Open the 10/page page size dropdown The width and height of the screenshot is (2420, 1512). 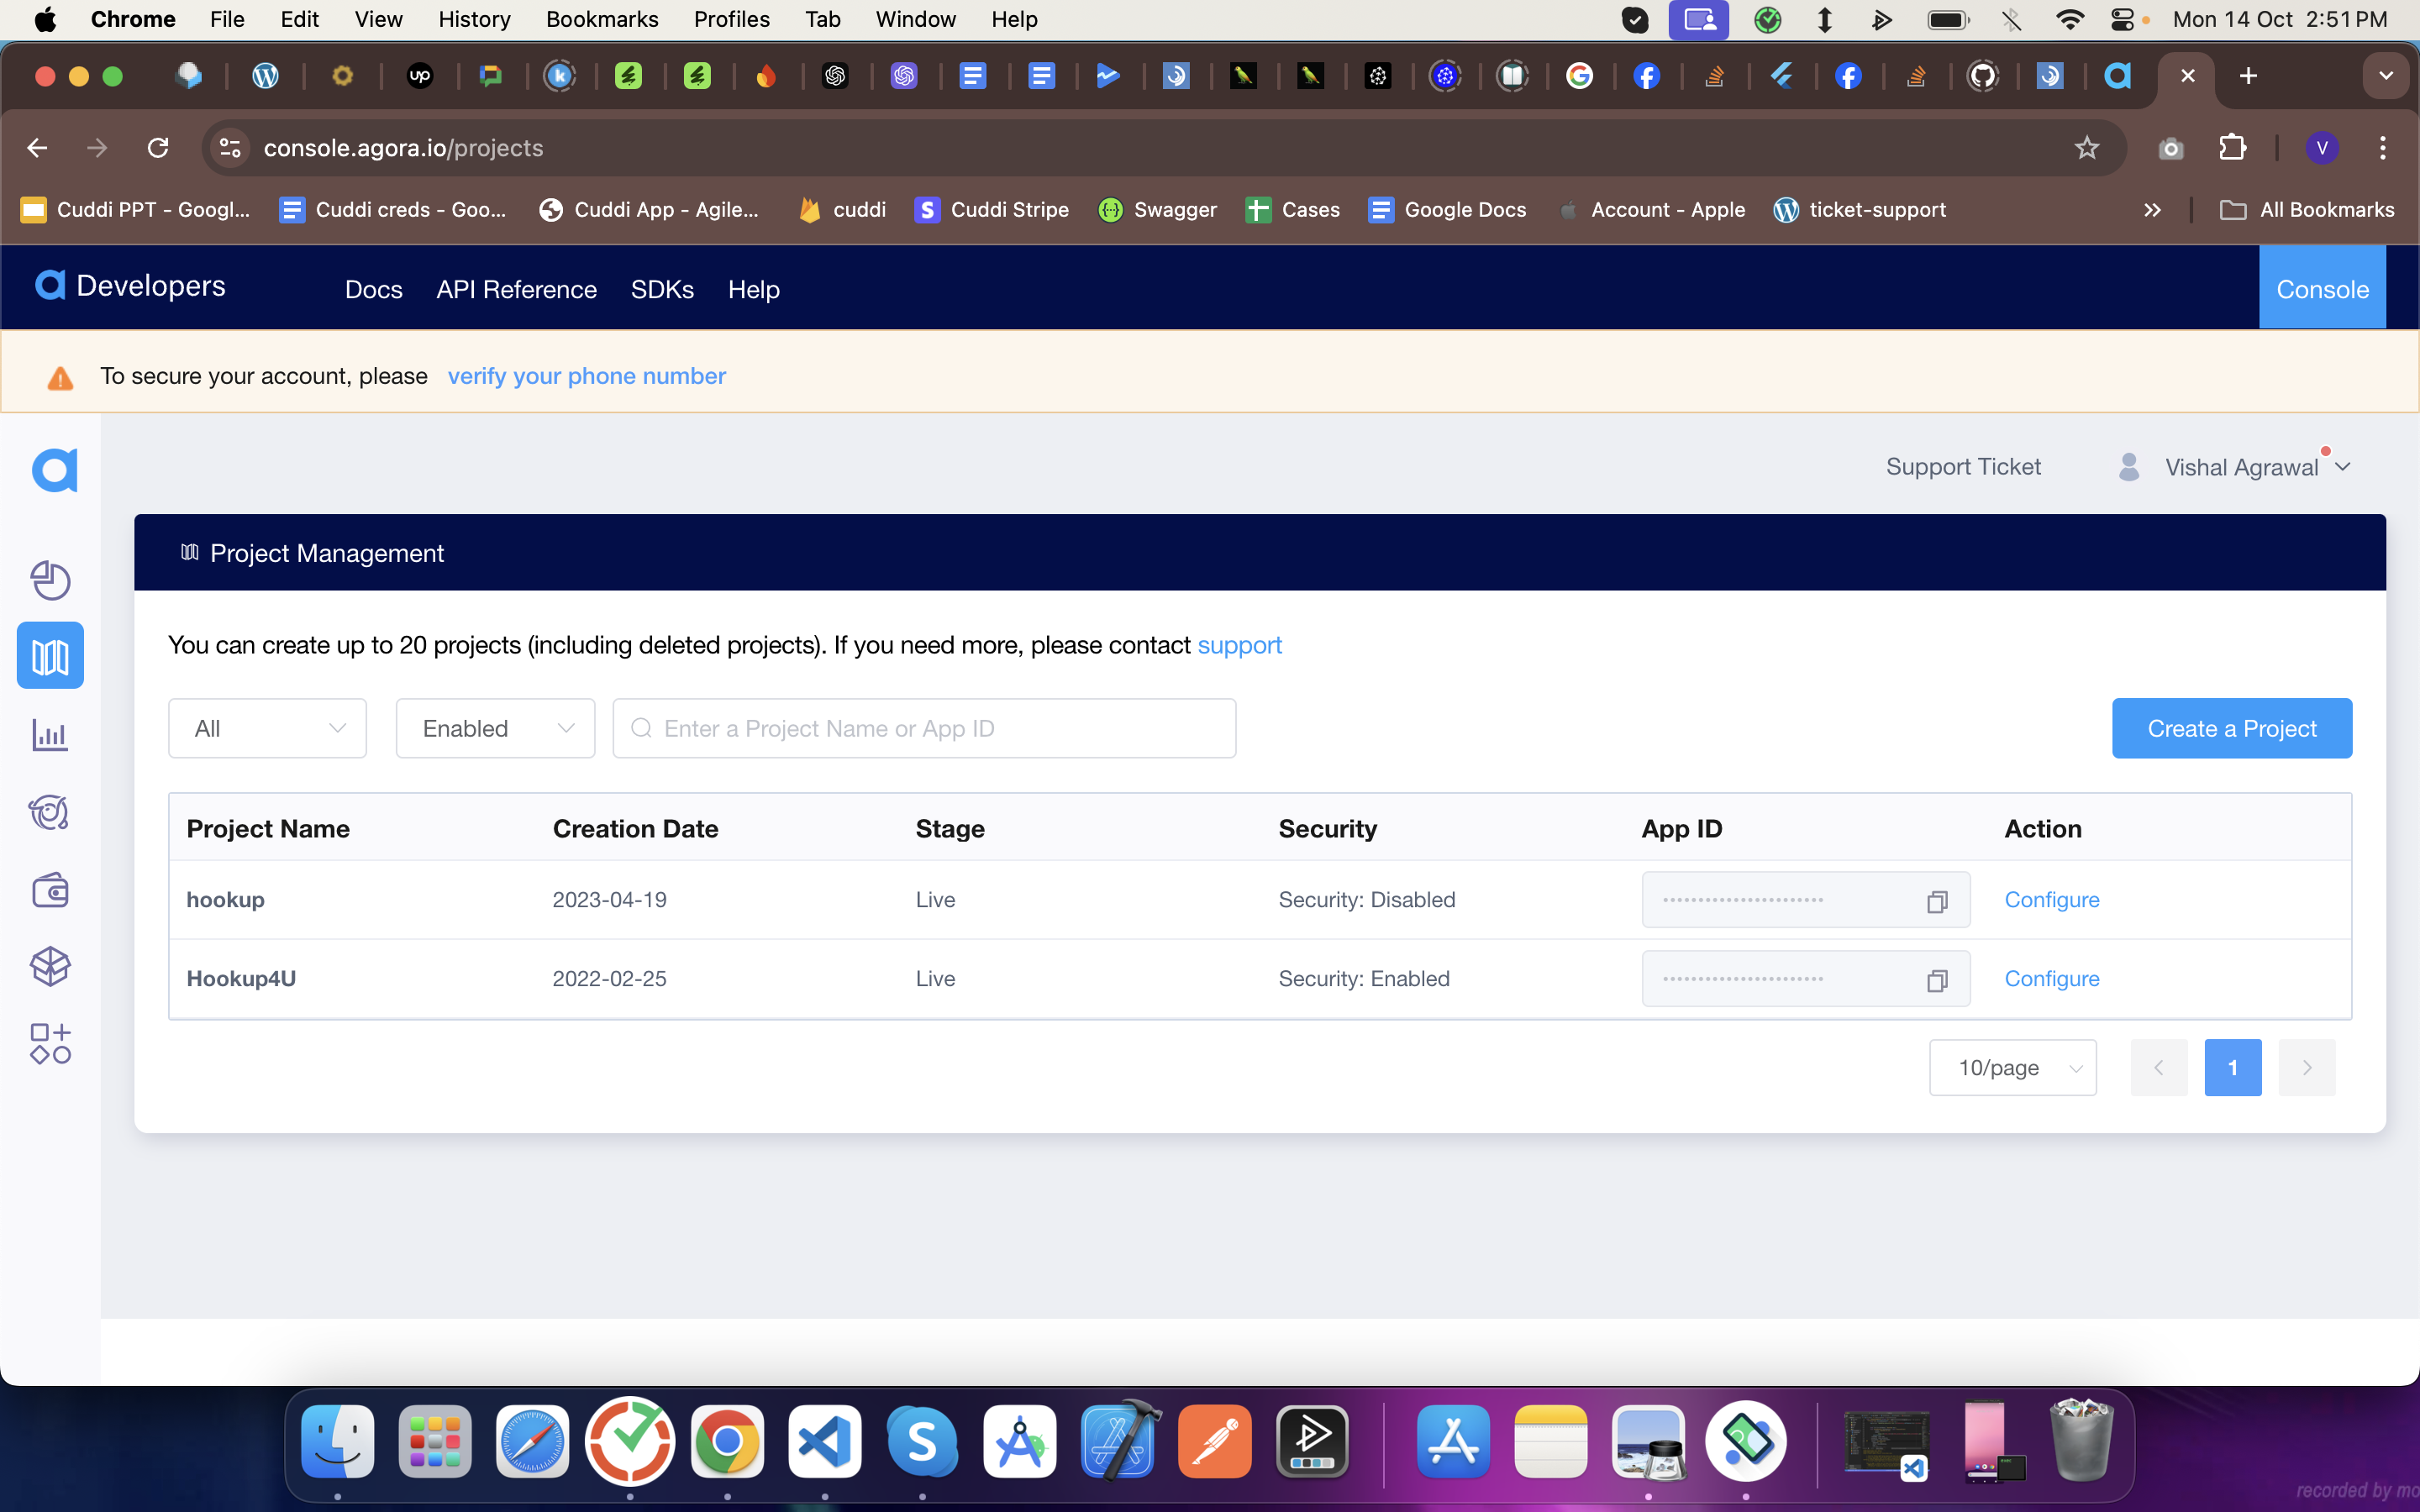click(2012, 1067)
